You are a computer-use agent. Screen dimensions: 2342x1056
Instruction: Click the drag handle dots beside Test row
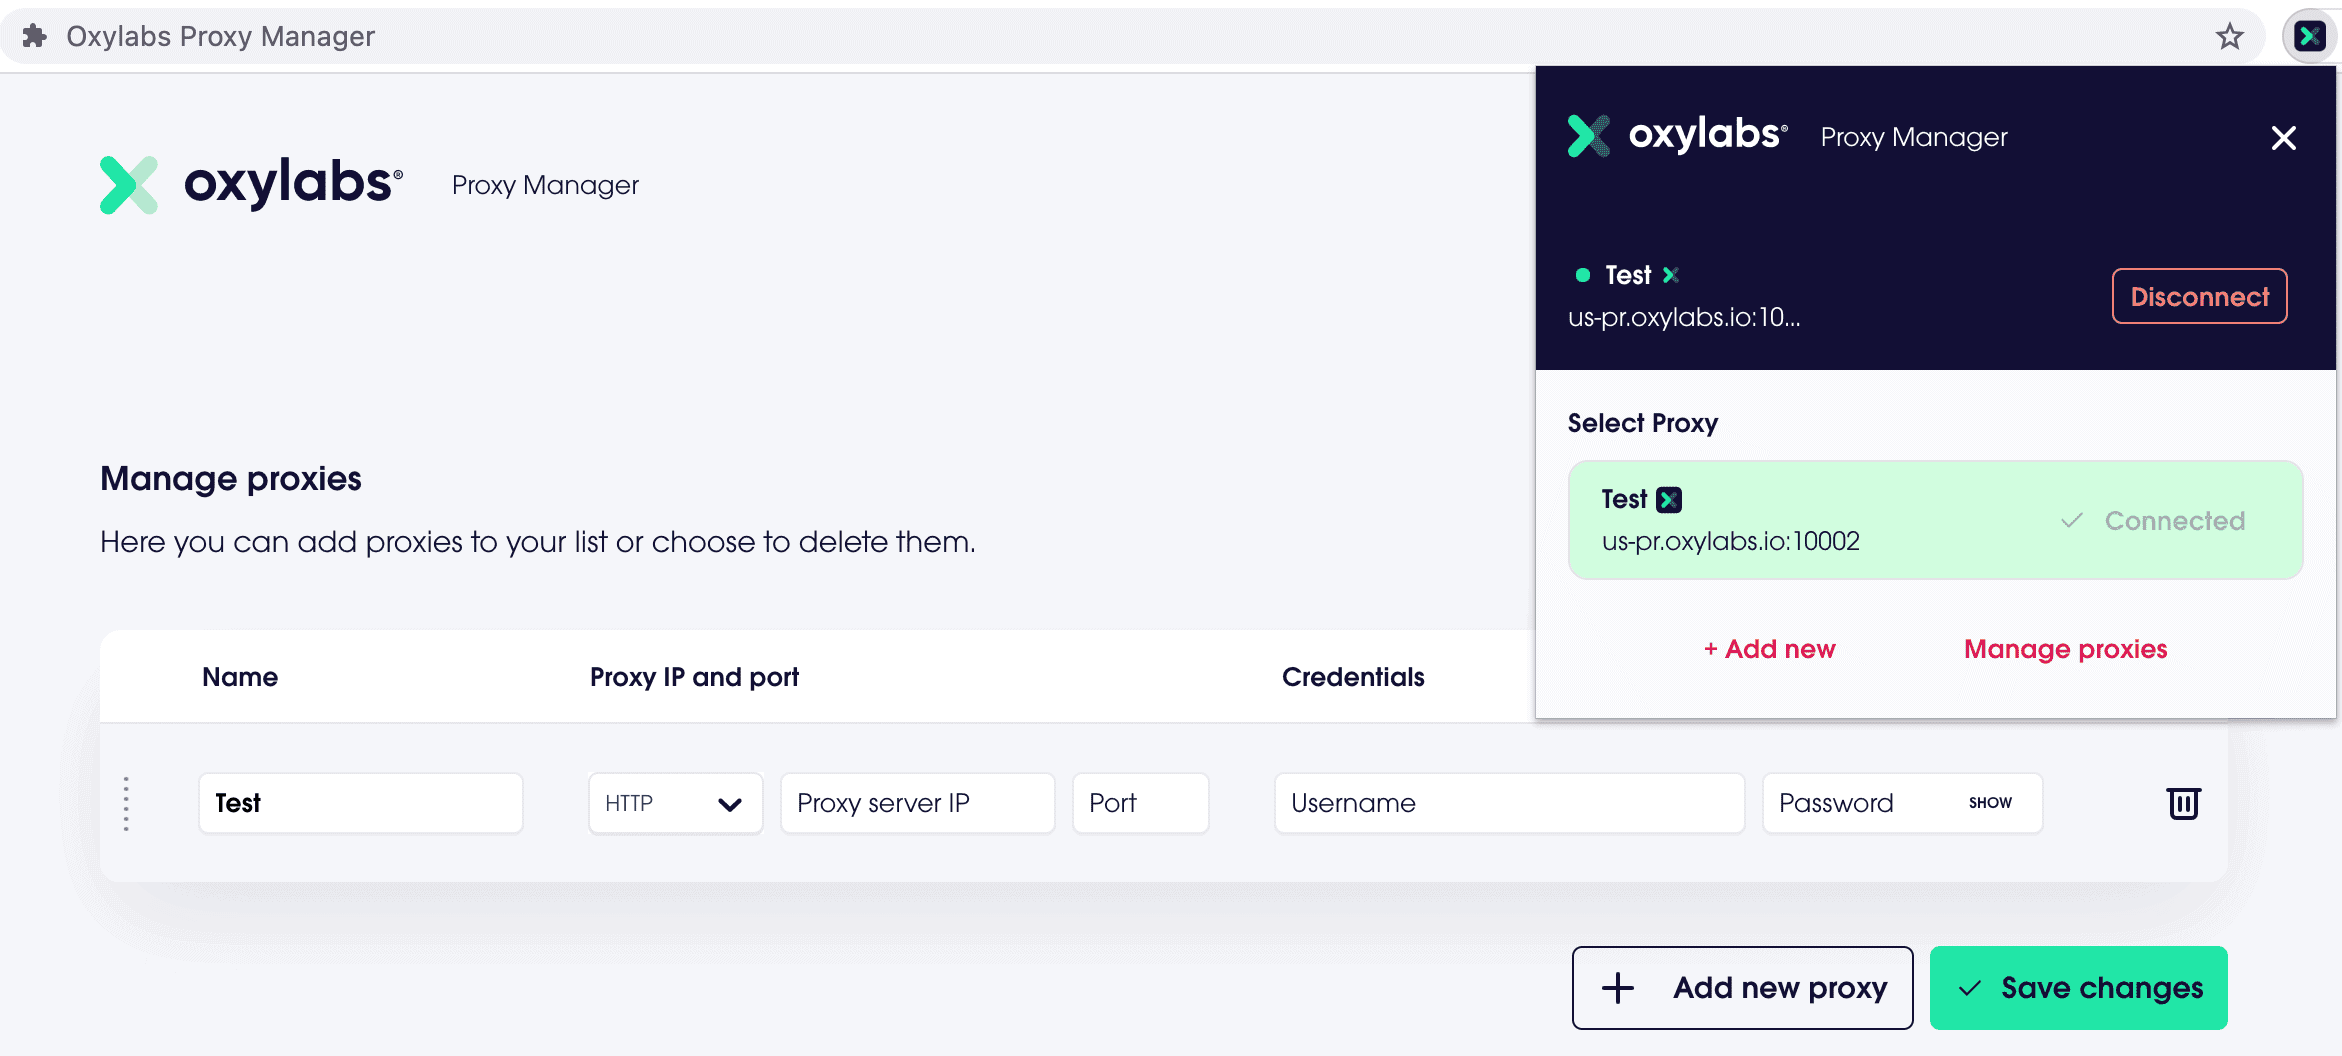(126, 803)
